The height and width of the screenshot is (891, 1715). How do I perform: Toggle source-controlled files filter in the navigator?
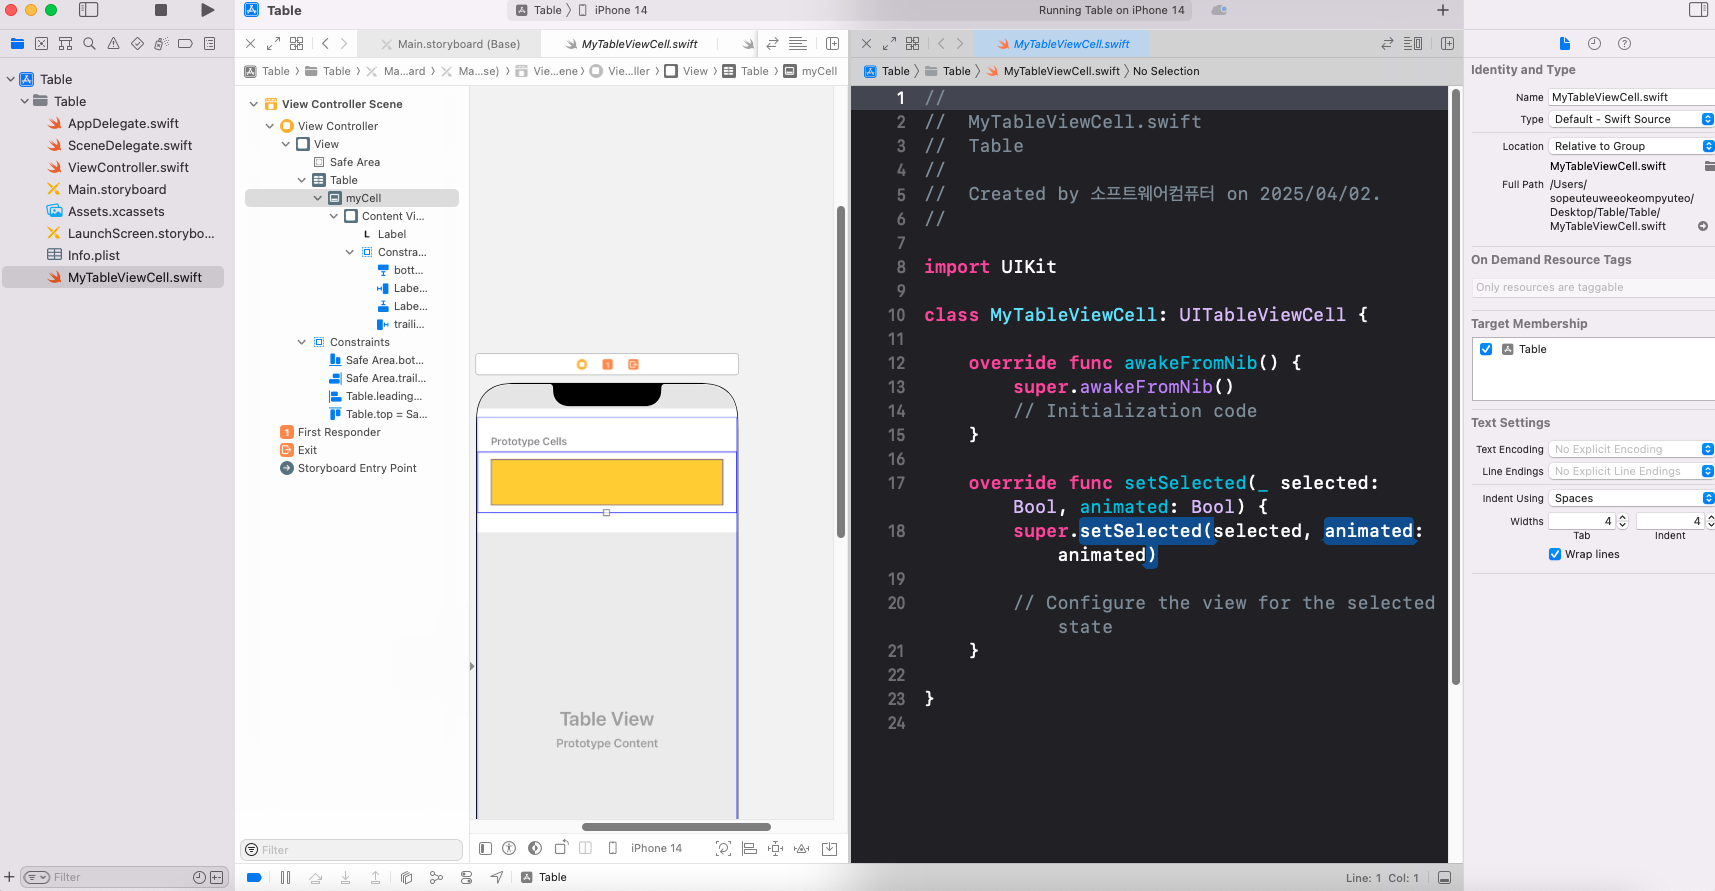[216, 878]
